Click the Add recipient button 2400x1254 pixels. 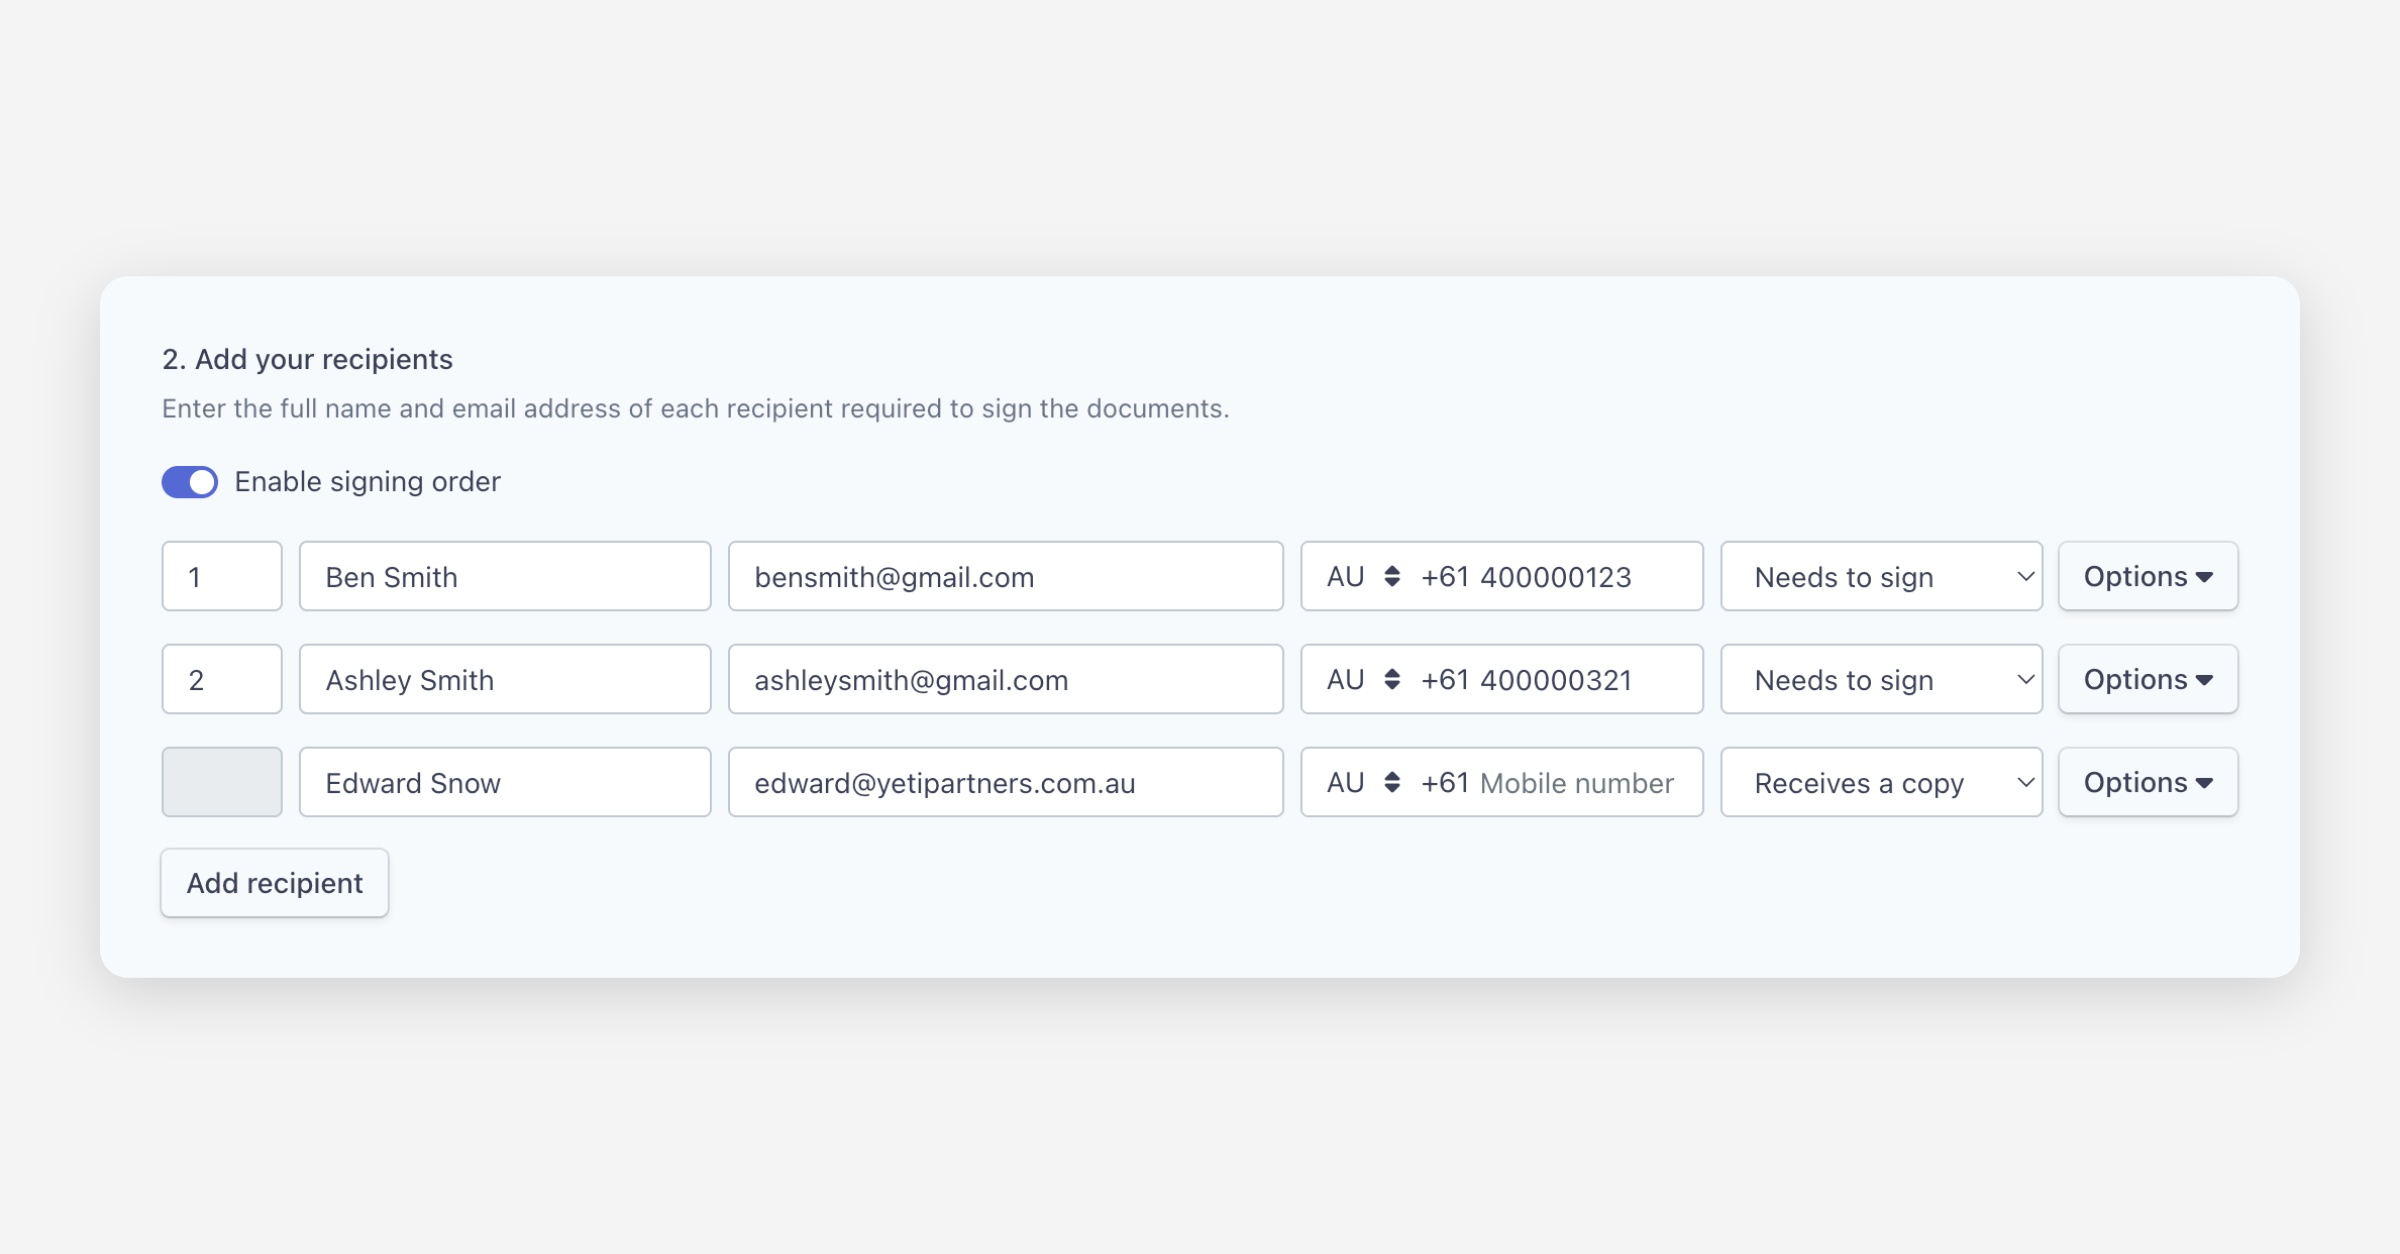[x=274, y=883]
